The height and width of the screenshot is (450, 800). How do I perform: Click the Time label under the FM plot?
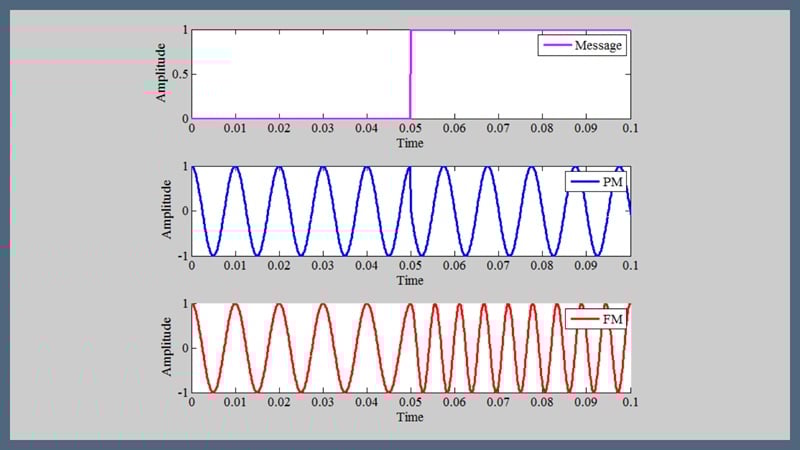pos(410,417)
